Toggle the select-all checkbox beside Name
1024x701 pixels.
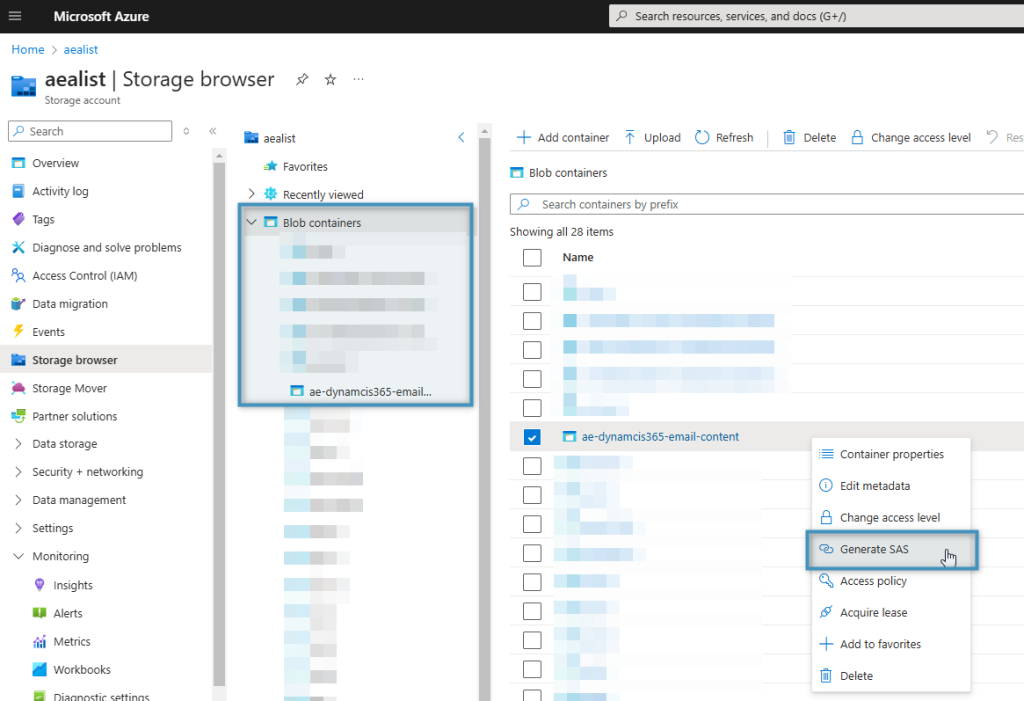pos(532,257)
